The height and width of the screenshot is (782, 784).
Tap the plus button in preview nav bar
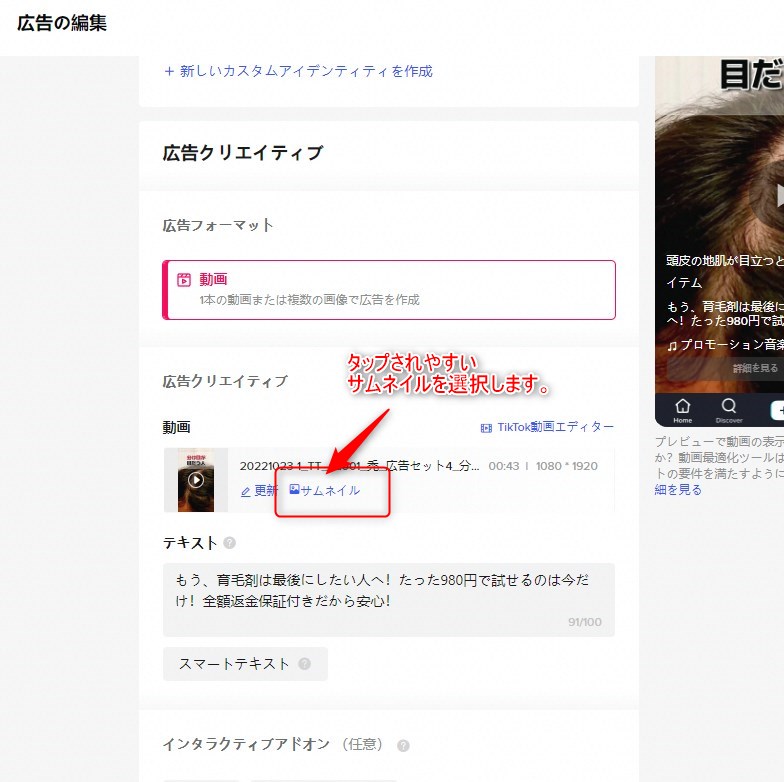point(777,410)
